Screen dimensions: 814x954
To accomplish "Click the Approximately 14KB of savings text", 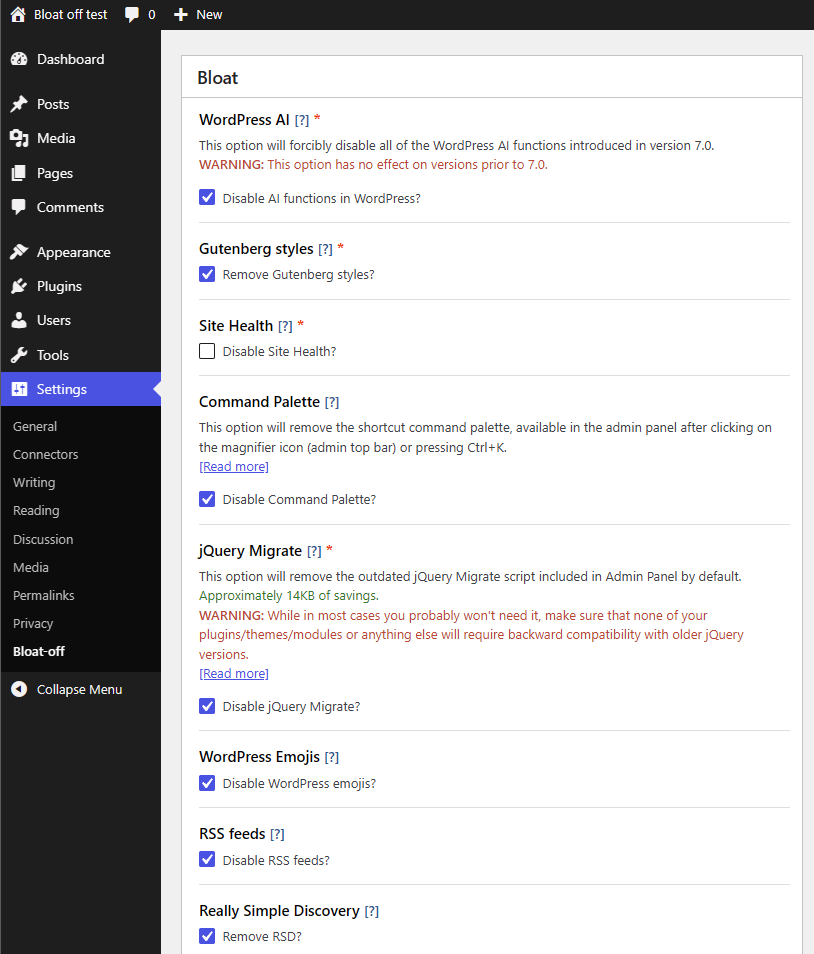I will point(289,596).
